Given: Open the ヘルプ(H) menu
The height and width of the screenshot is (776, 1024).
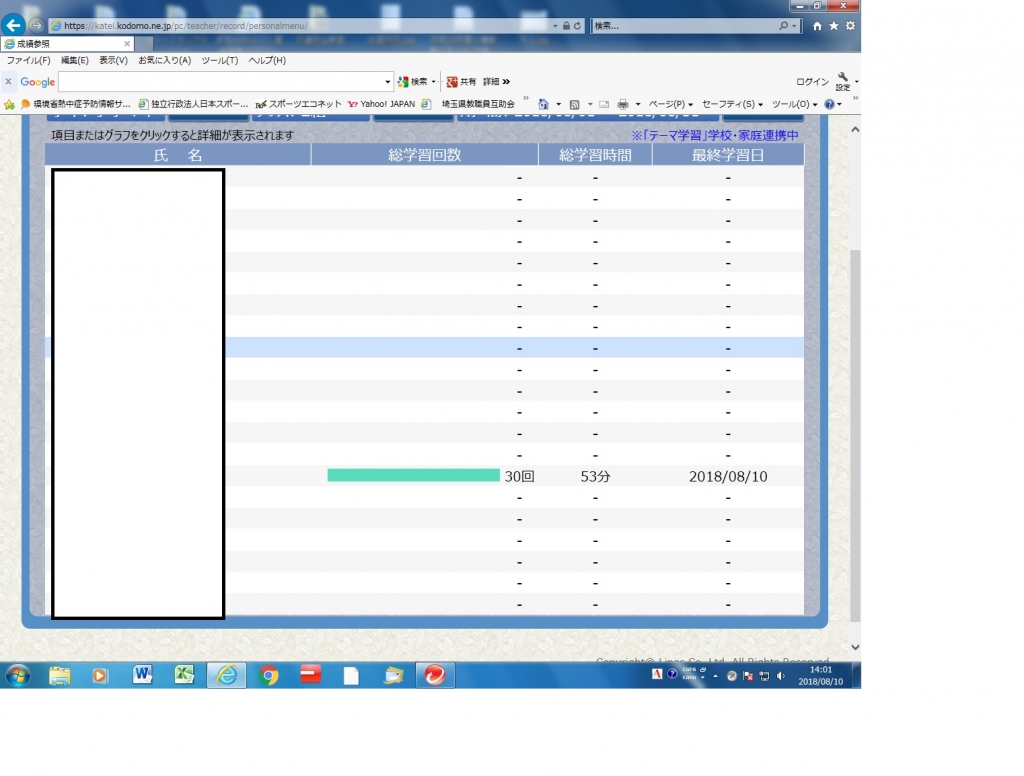Looking at the screenshot, I should [x=267, y=60].
